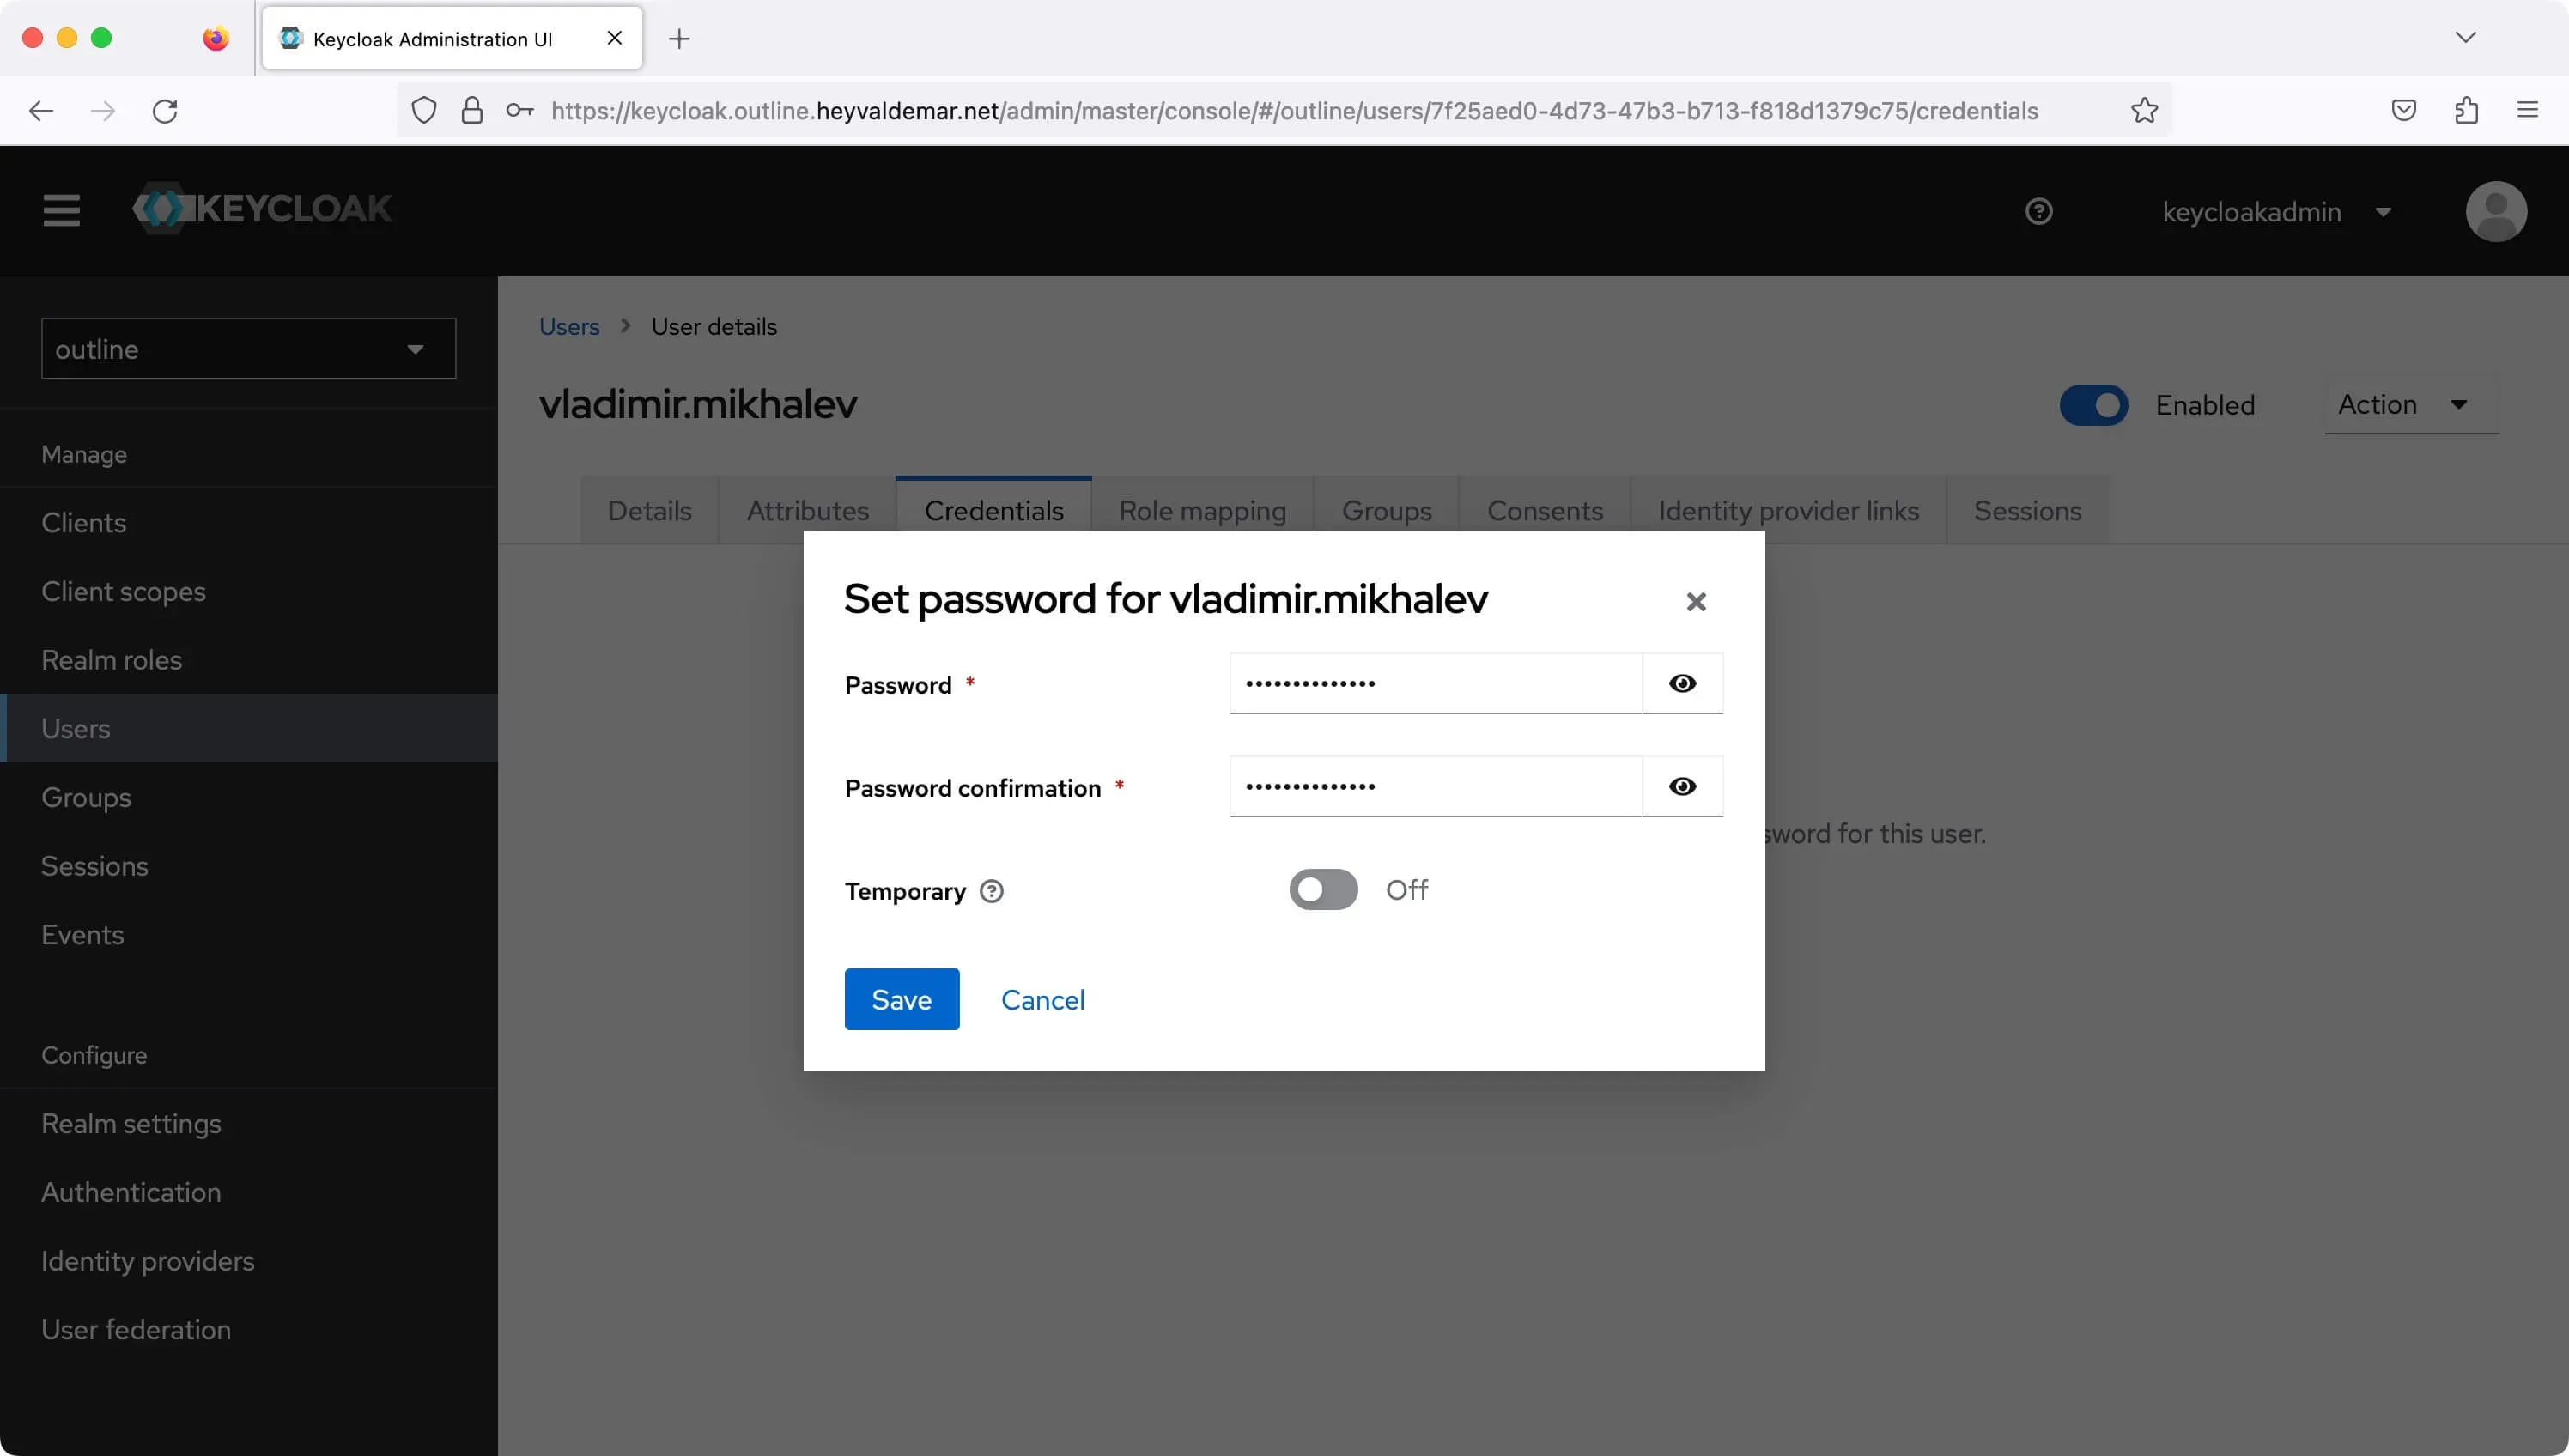Open Sessions in sidebar
Screen dimensions: 2569x1456
[x=249, y=866]
